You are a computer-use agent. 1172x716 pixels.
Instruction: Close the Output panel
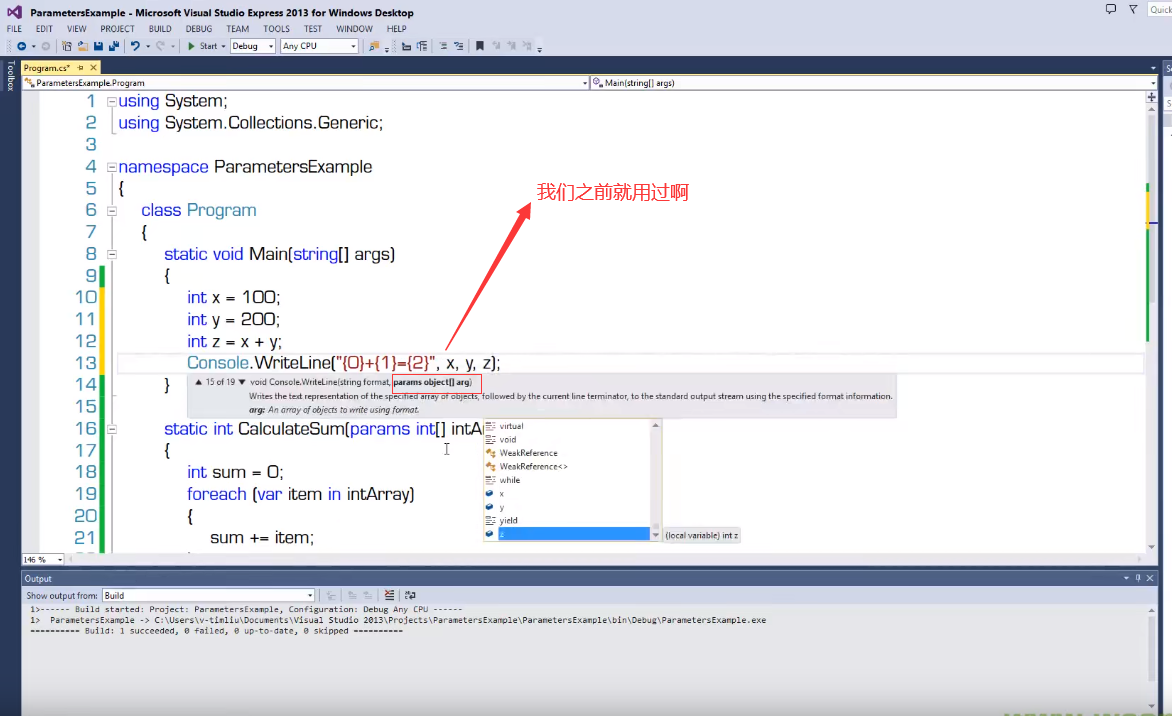tap(1150, 578)
